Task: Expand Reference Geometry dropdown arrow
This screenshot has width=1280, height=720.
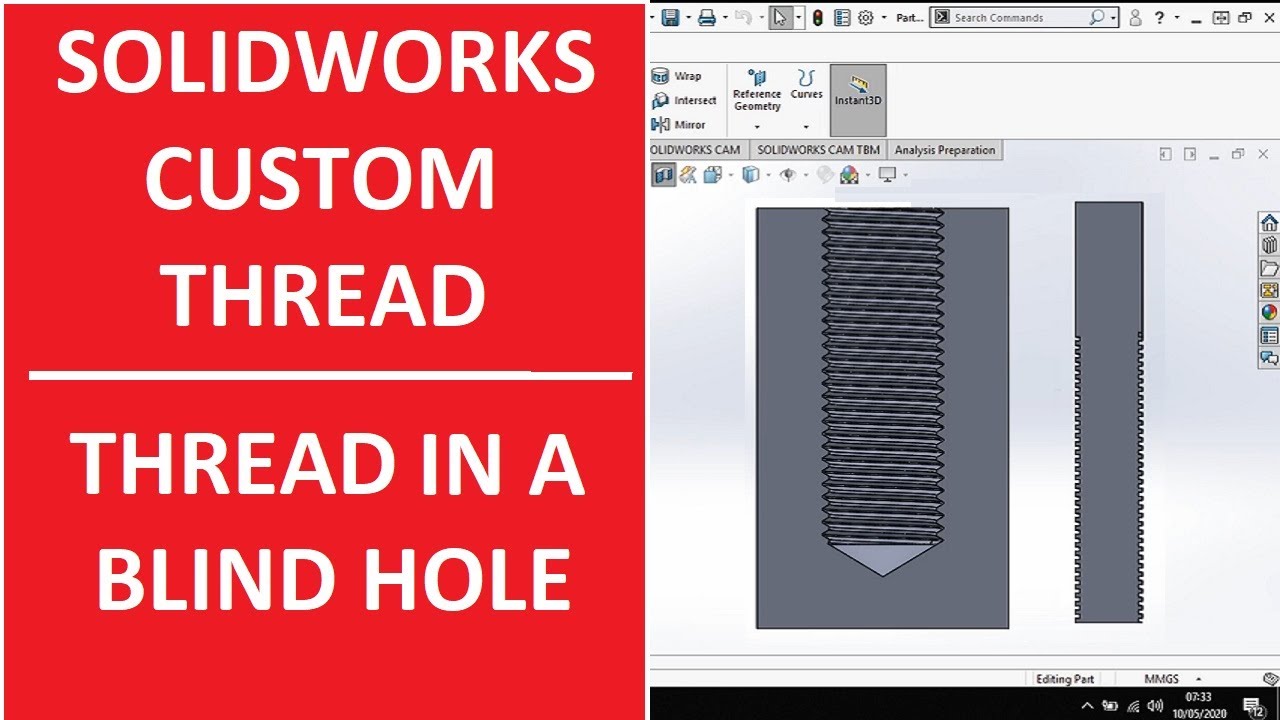Action: [757, 127]
